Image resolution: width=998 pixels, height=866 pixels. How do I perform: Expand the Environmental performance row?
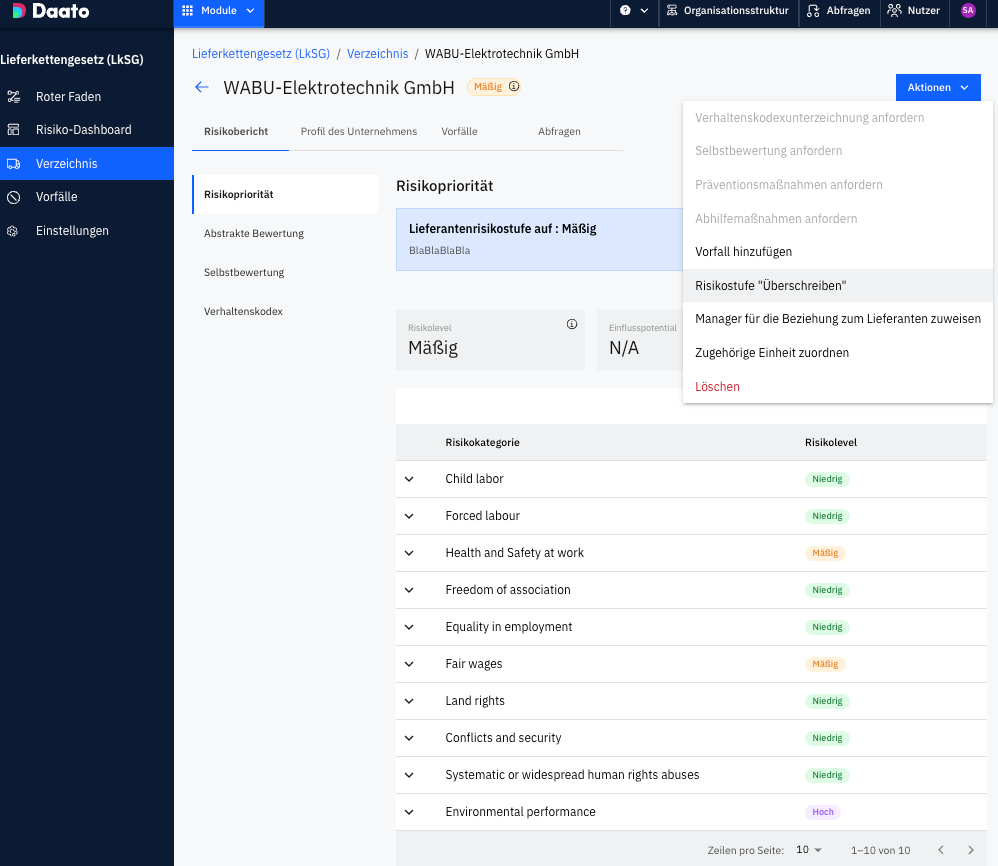[x=409, y=812]
